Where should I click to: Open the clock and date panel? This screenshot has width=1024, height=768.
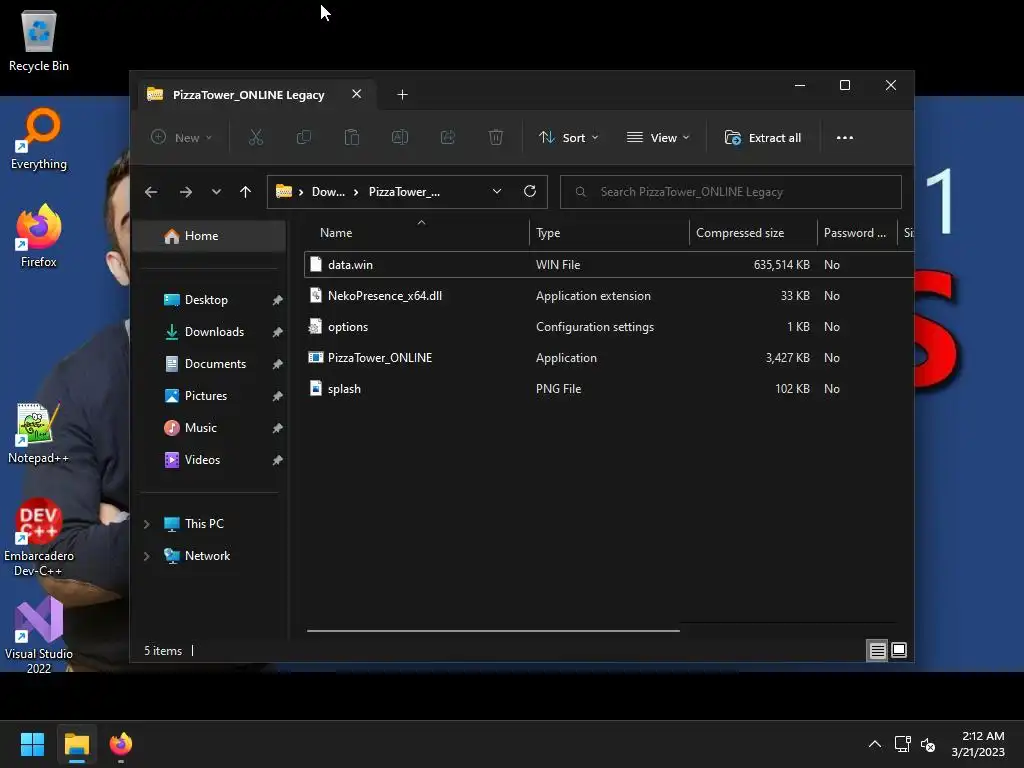978,744
